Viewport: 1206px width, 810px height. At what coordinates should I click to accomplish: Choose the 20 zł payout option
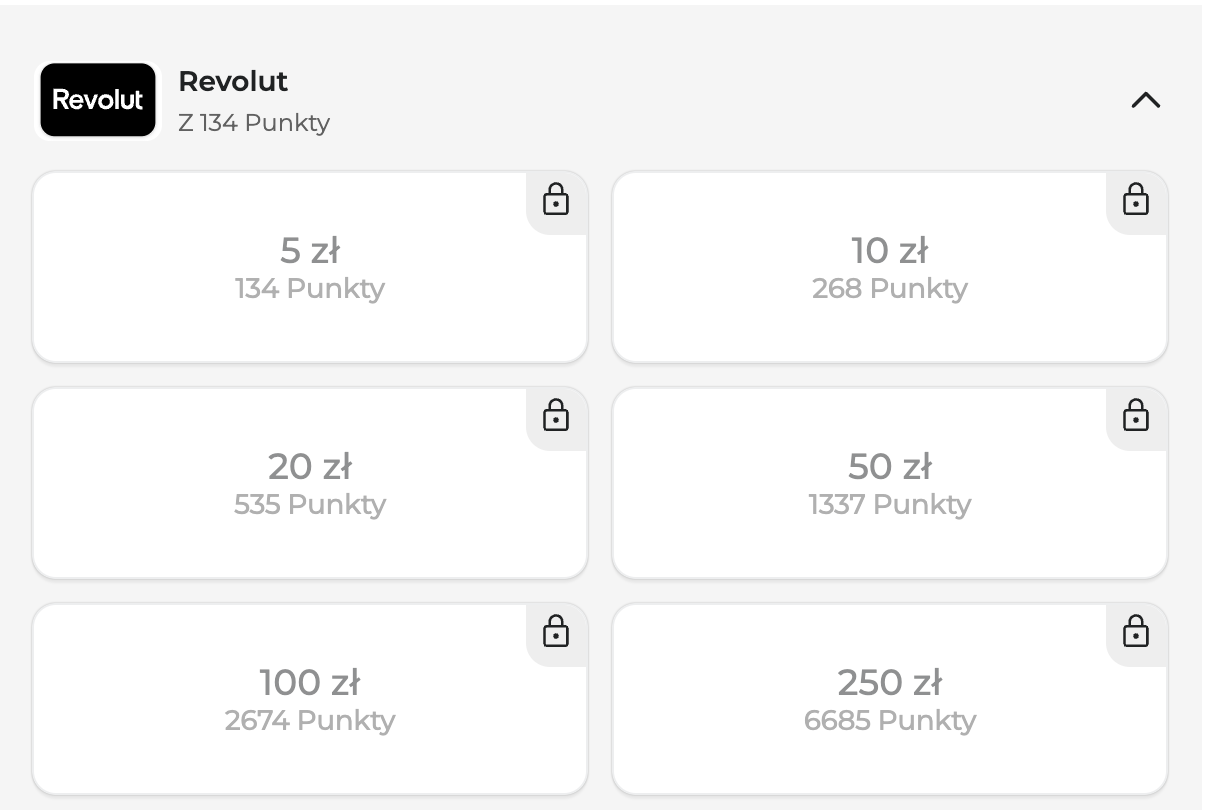pyautogui.click(x=310, y=483)
